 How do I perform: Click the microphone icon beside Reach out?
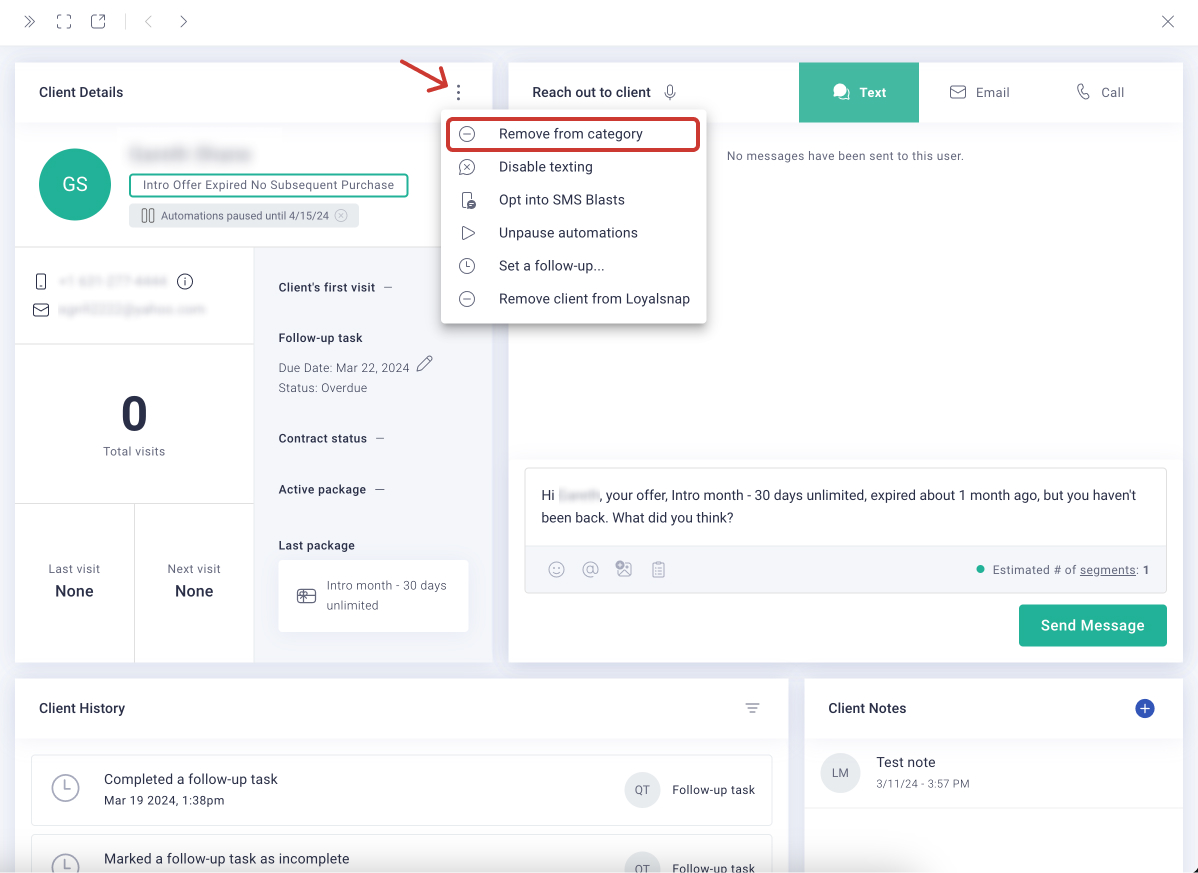pyautogui.click(x=670, y=92)
